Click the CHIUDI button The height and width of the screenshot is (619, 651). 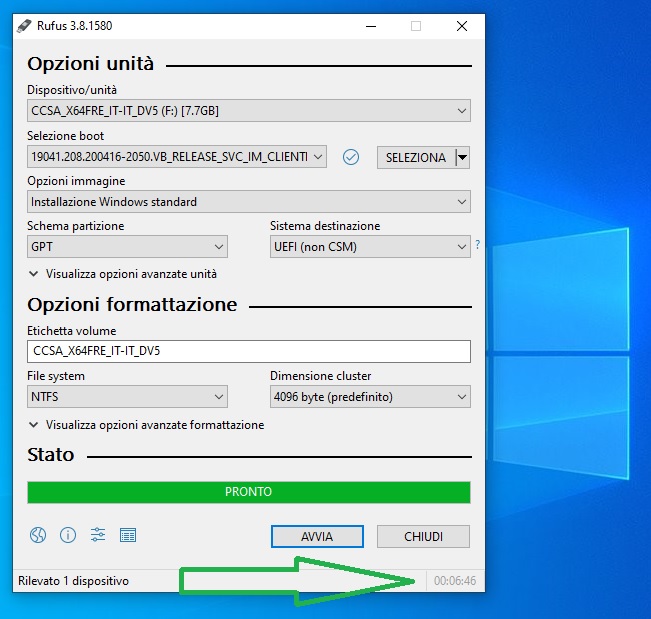423,536
